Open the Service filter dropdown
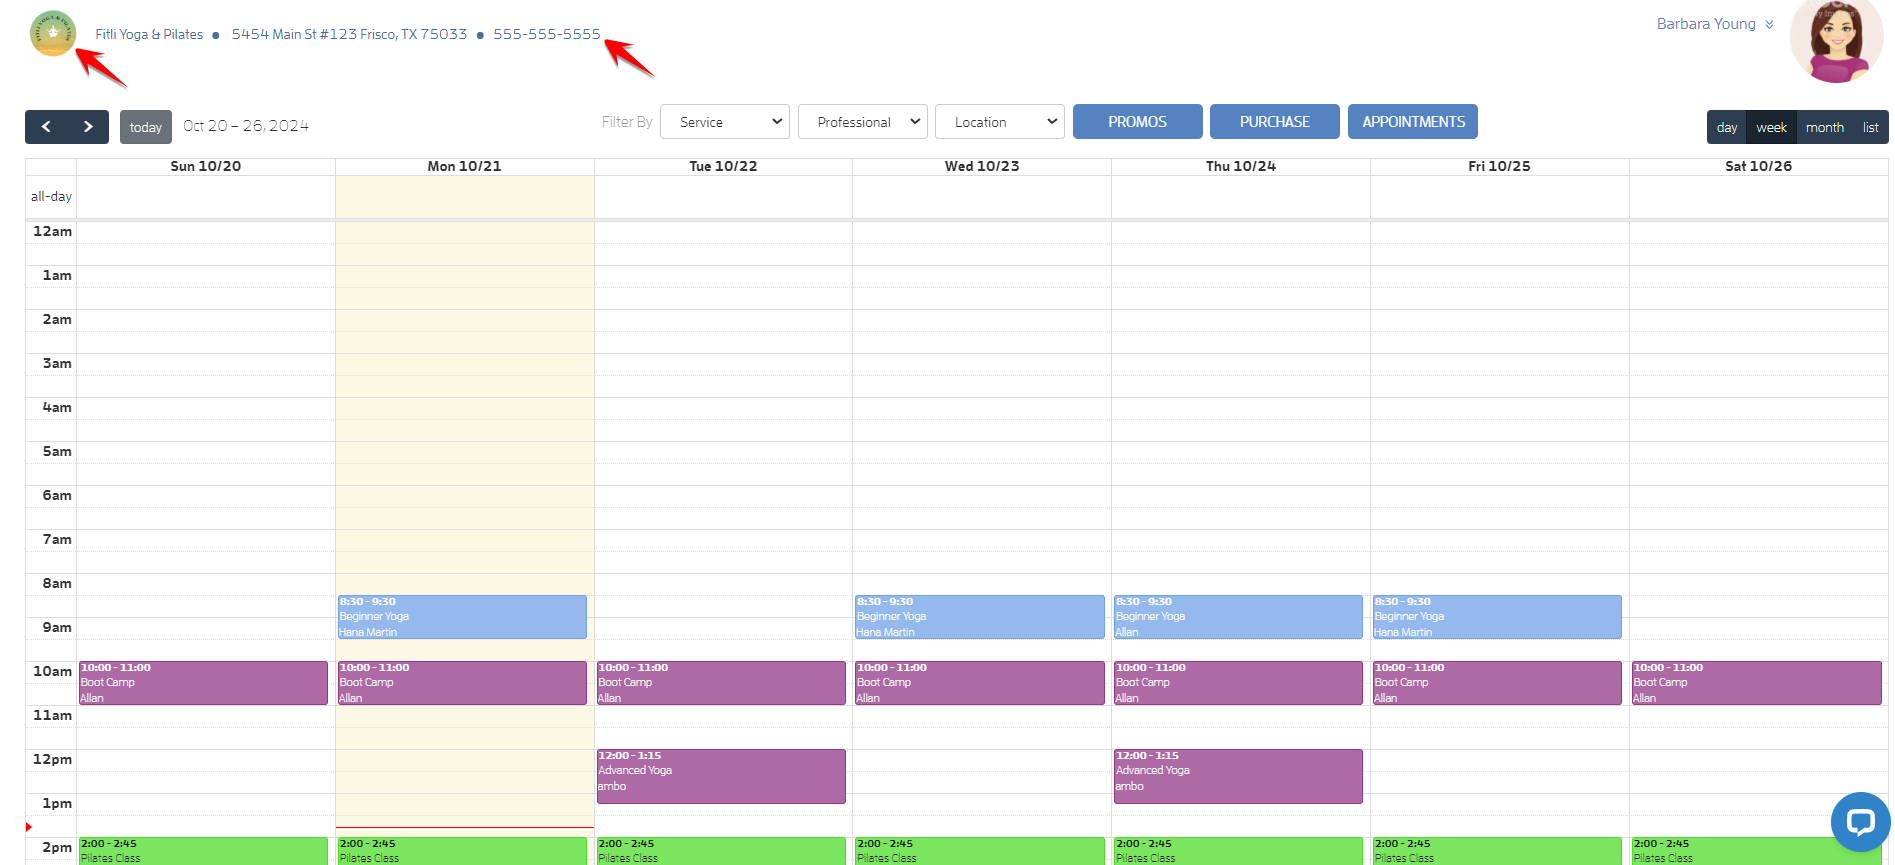This screenshot has width=1895, height=865. [x=725, y=122]
